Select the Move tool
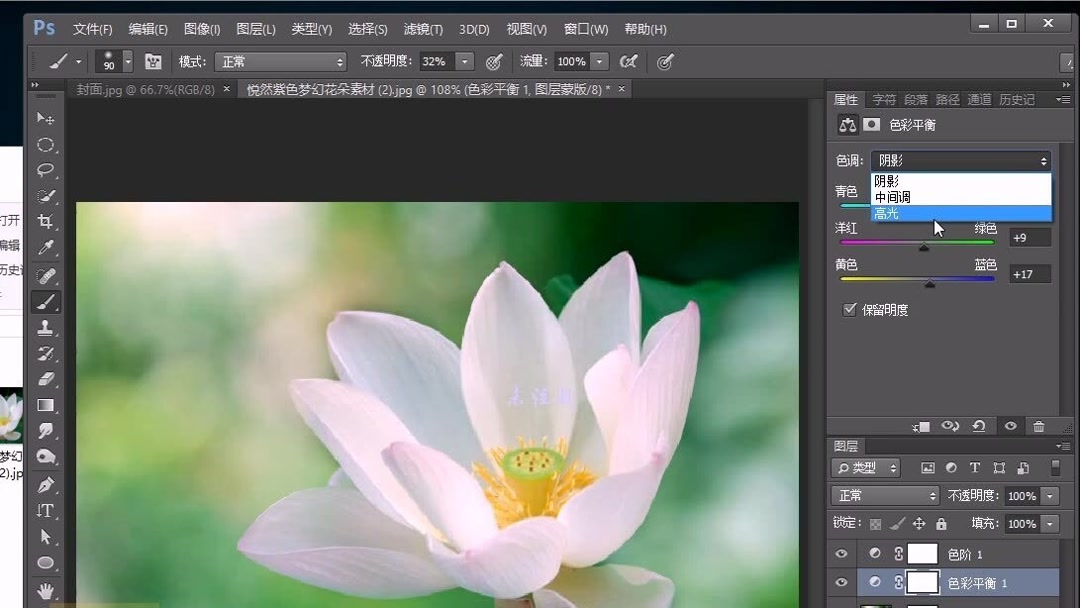 (46, 118)
